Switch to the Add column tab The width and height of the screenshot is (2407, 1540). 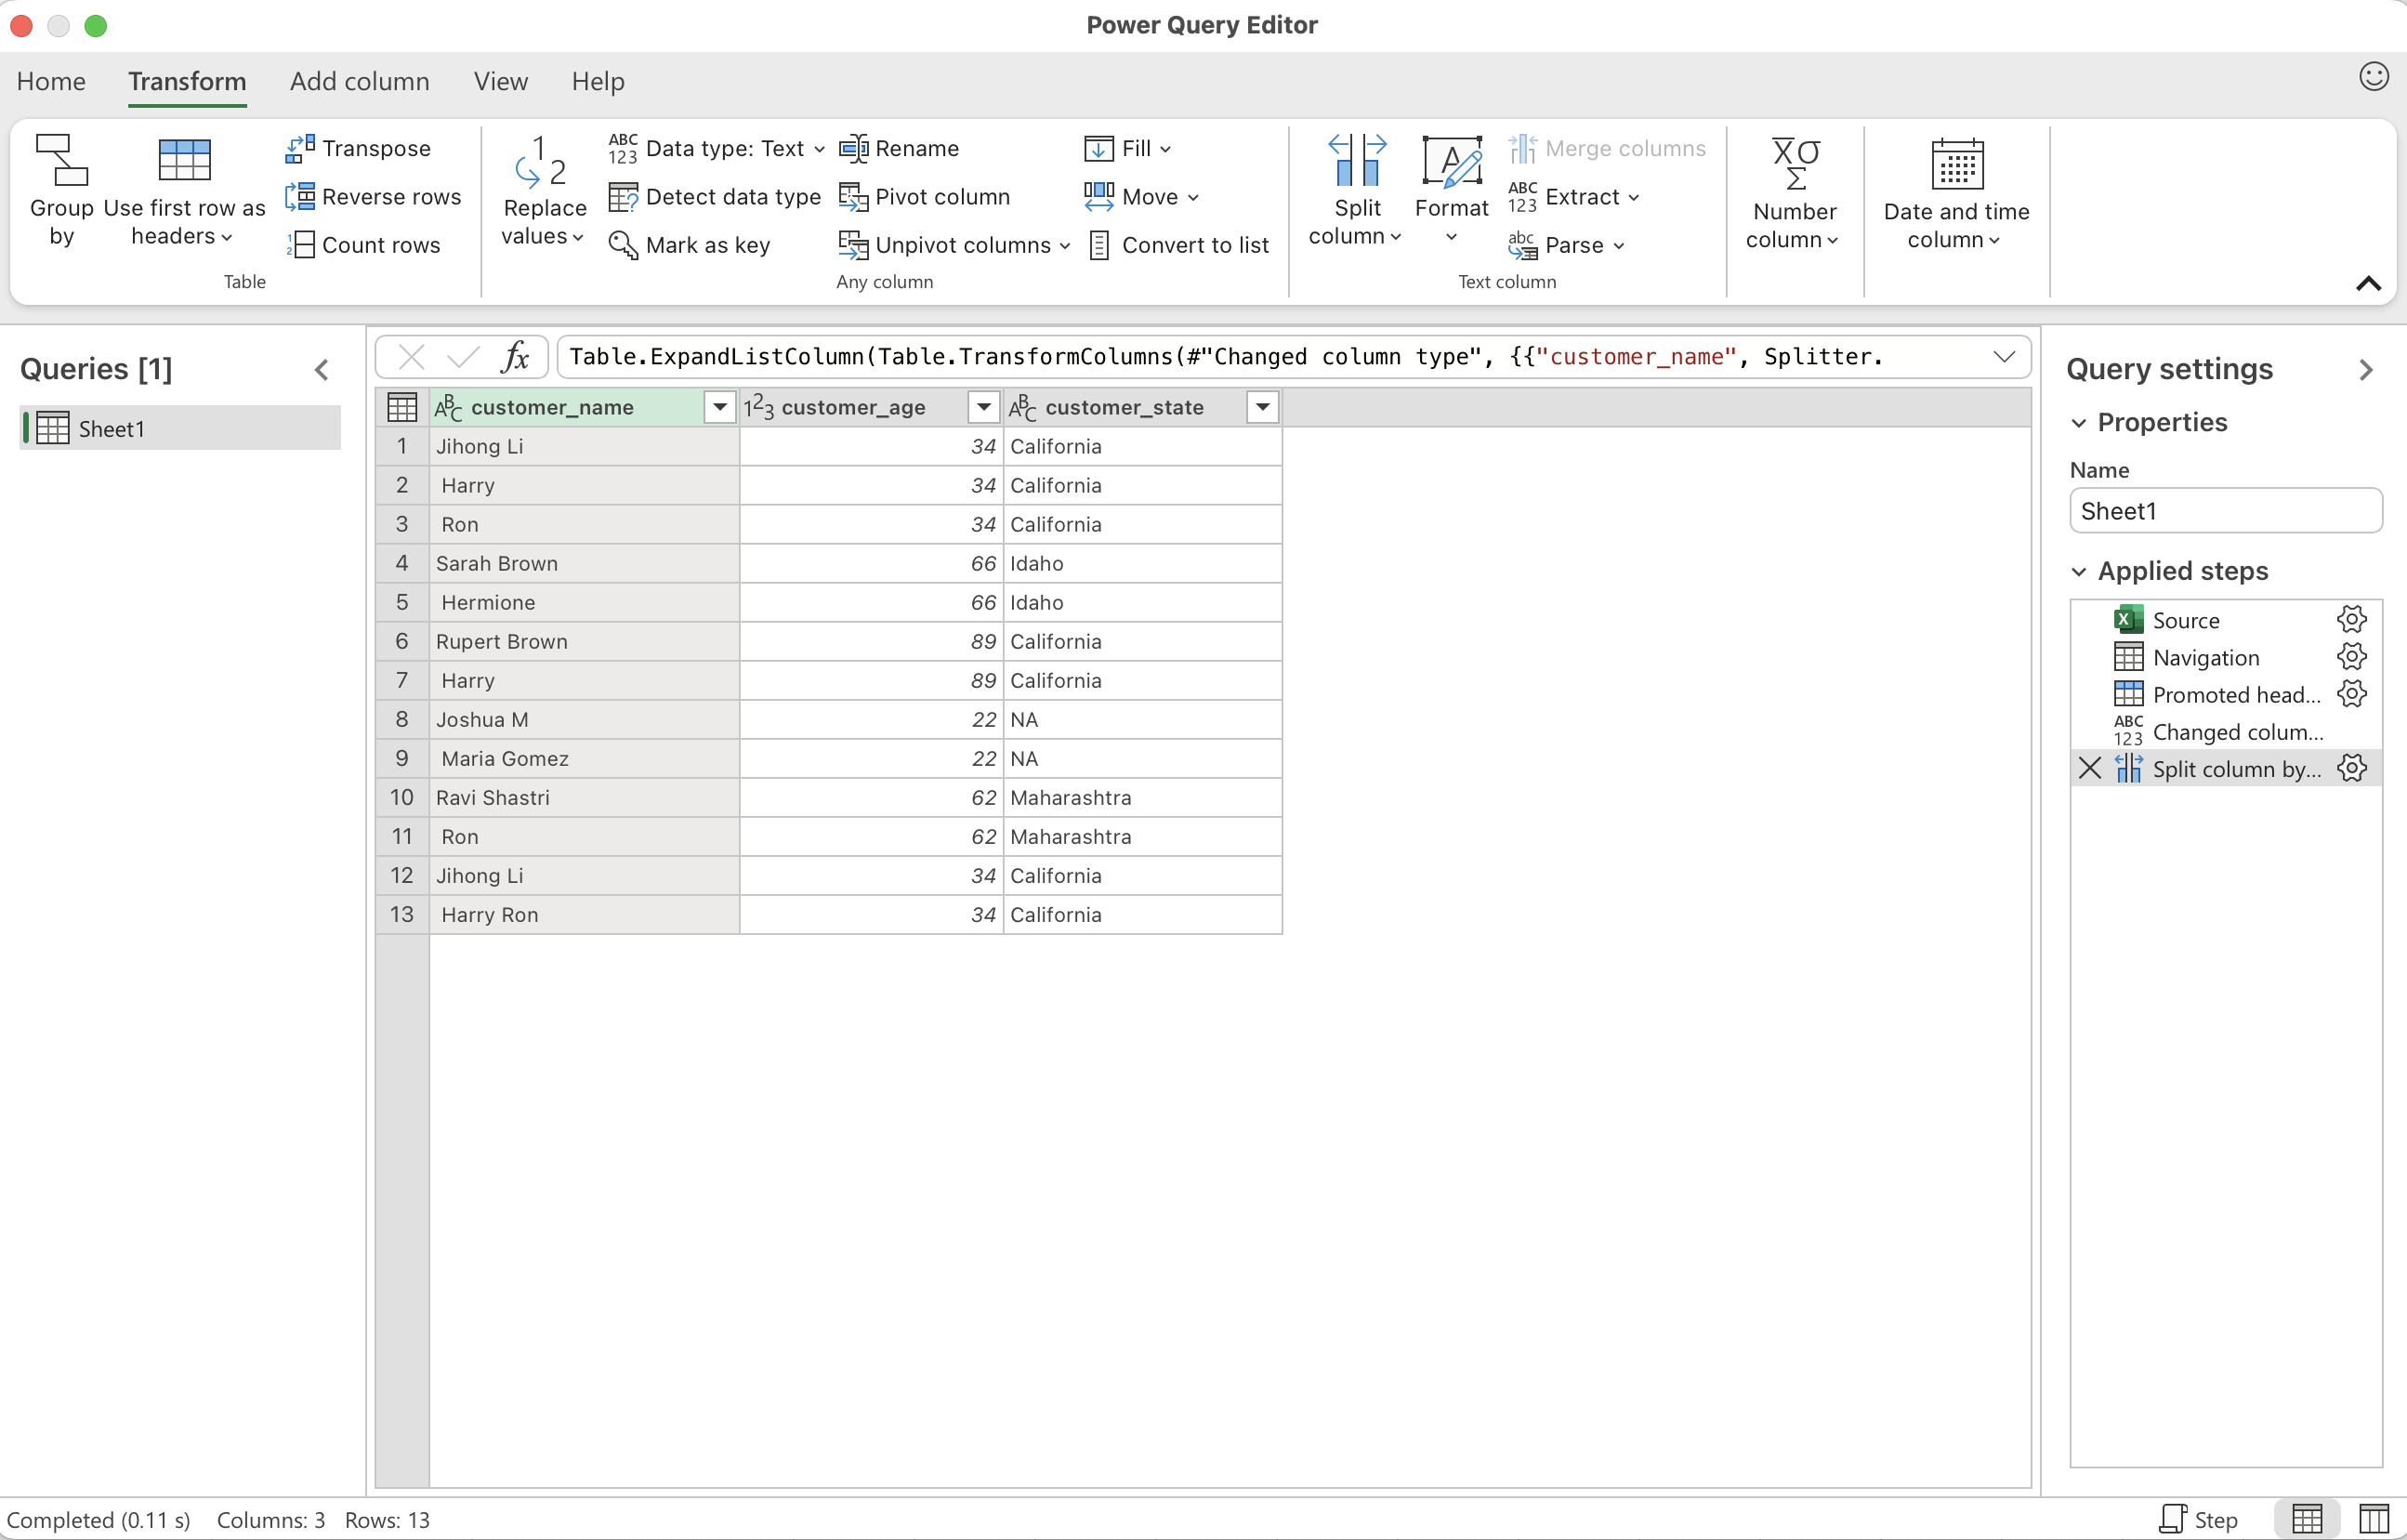359,81
